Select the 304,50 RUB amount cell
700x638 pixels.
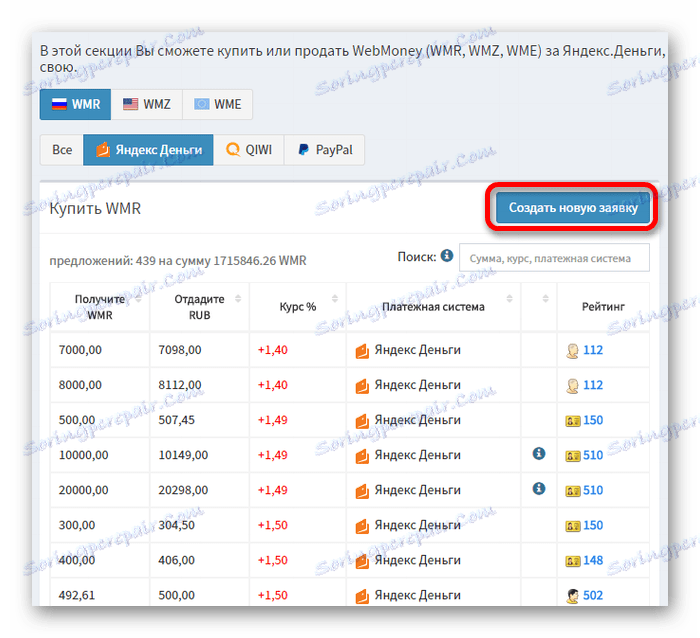(199, 525)
